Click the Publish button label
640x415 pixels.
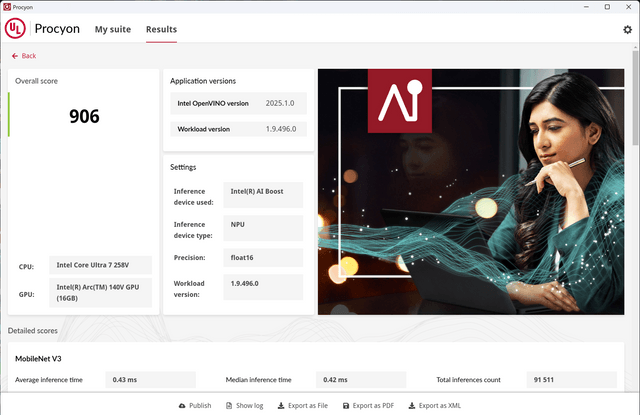200,406
